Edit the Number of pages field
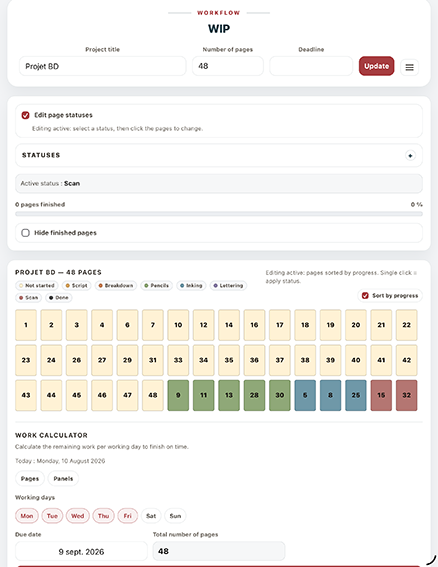 click(x=227, y=66)
